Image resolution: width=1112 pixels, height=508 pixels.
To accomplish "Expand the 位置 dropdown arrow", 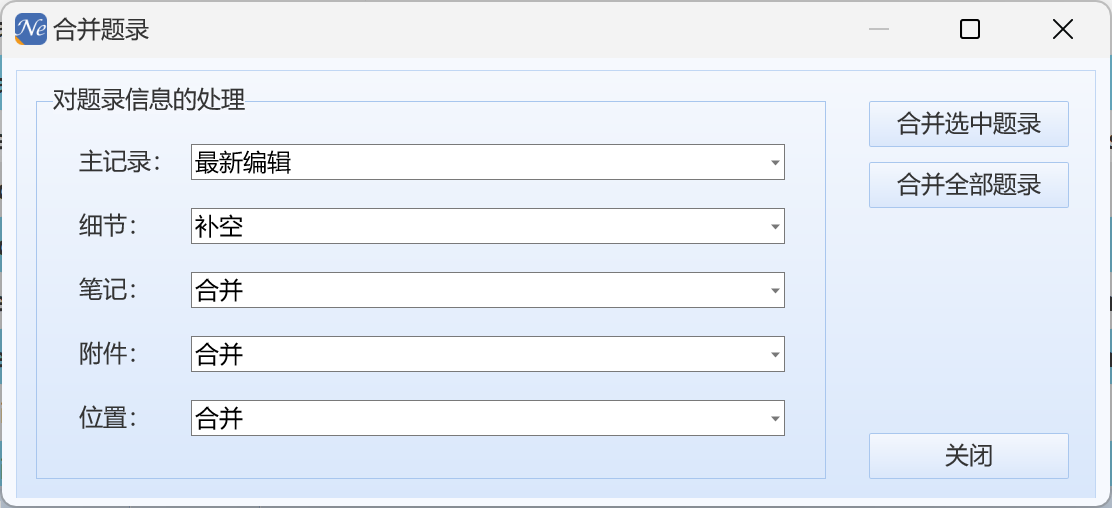I will (x=775, y=419).
